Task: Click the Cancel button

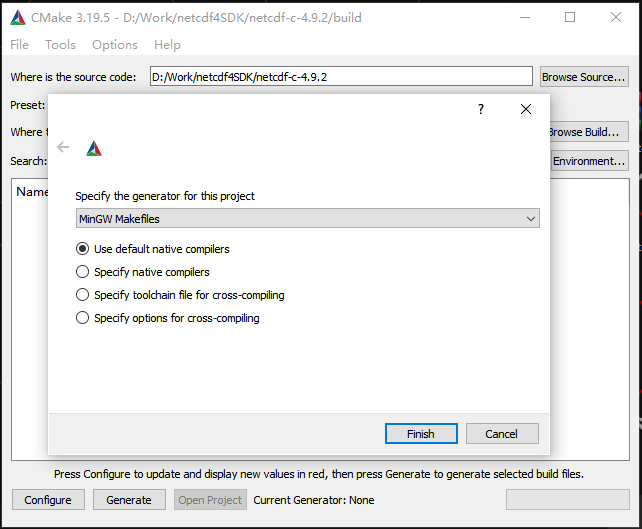Action: [502, 434]
